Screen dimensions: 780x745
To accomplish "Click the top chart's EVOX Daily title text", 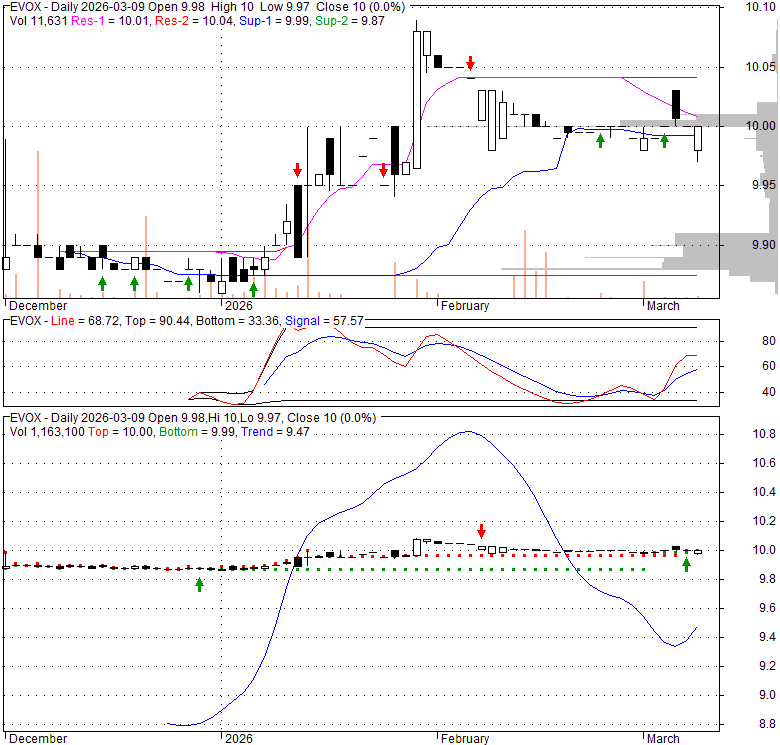I will point(207,7).
